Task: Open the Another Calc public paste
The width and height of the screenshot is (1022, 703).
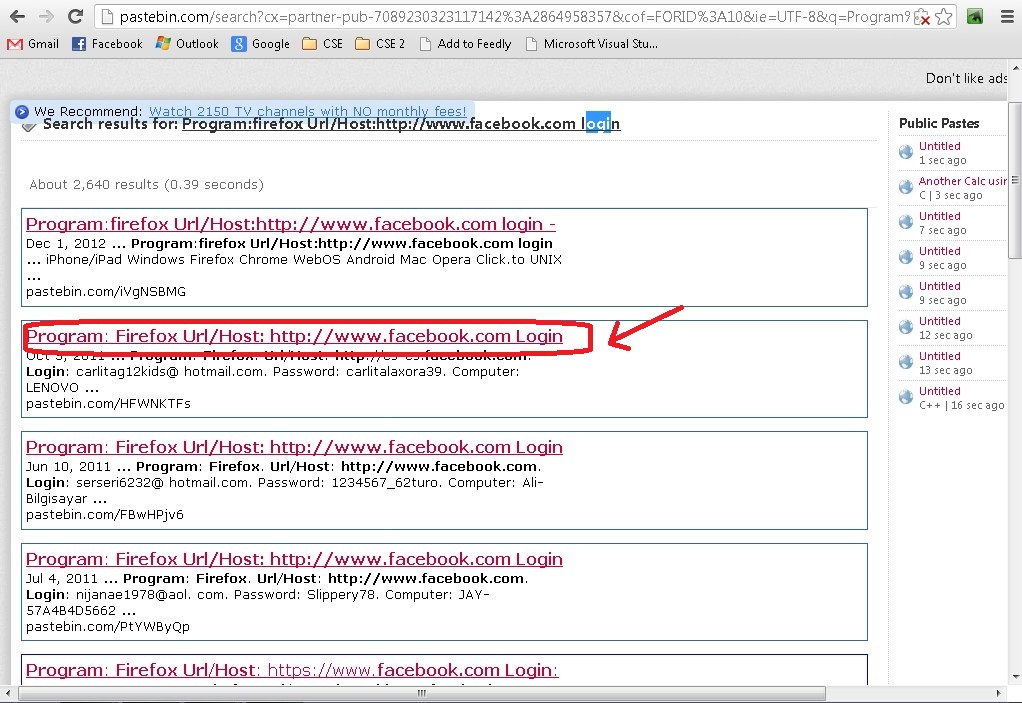Action: point(963,181)
